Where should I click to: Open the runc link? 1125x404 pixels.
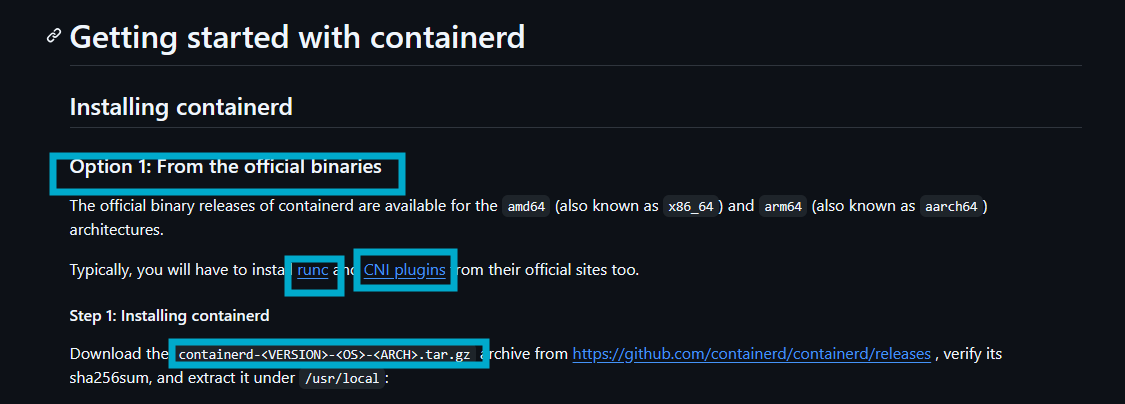coord(313,270)
